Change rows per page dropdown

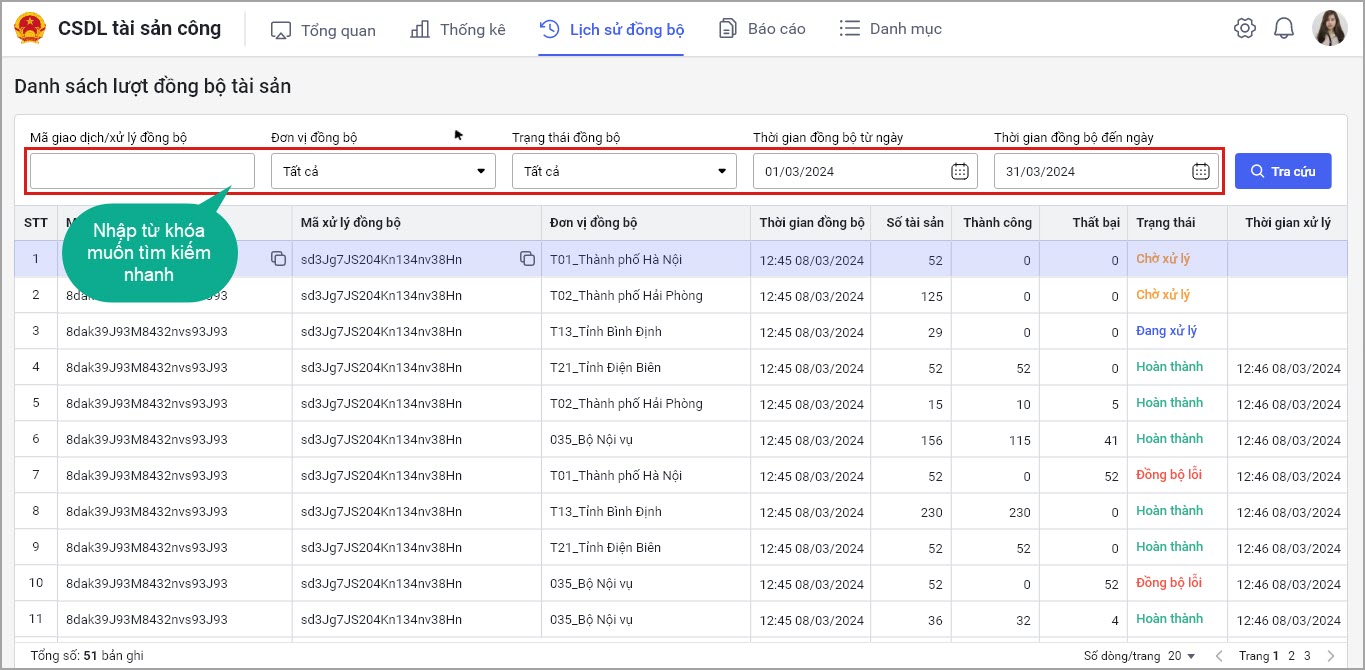tap(1182, 656)
